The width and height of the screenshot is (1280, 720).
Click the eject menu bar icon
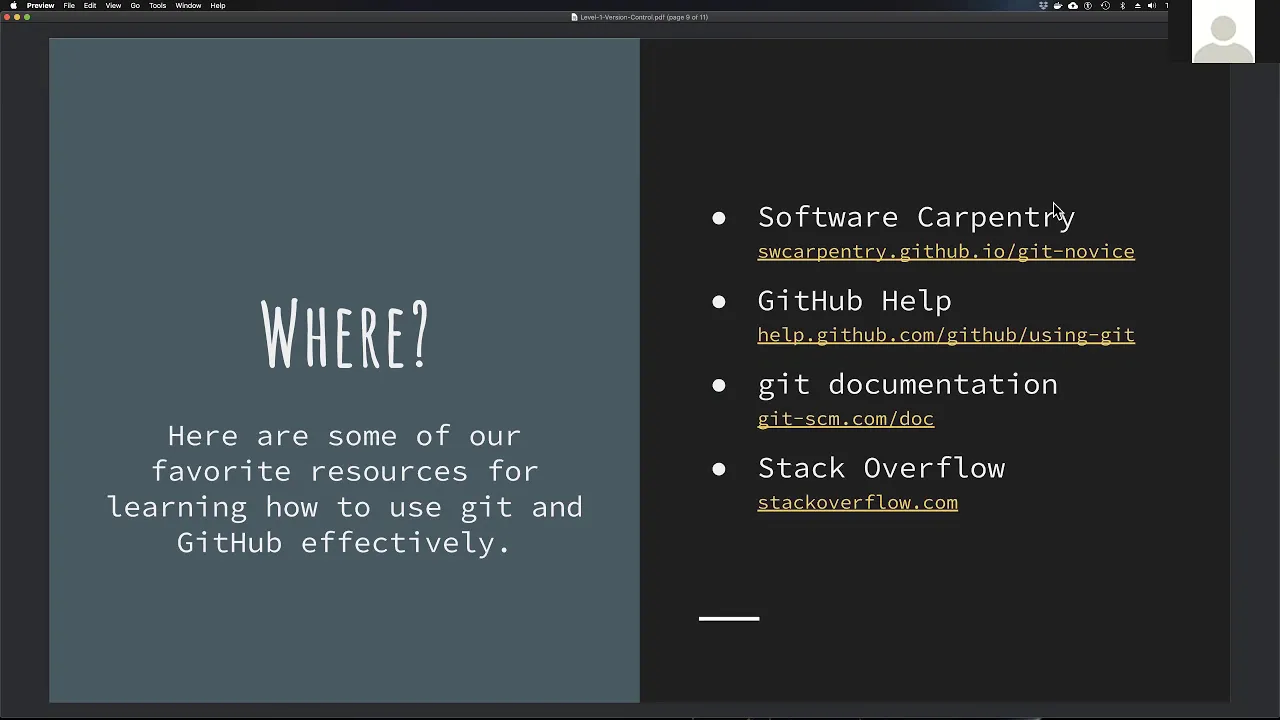(x=1137, y=5)
